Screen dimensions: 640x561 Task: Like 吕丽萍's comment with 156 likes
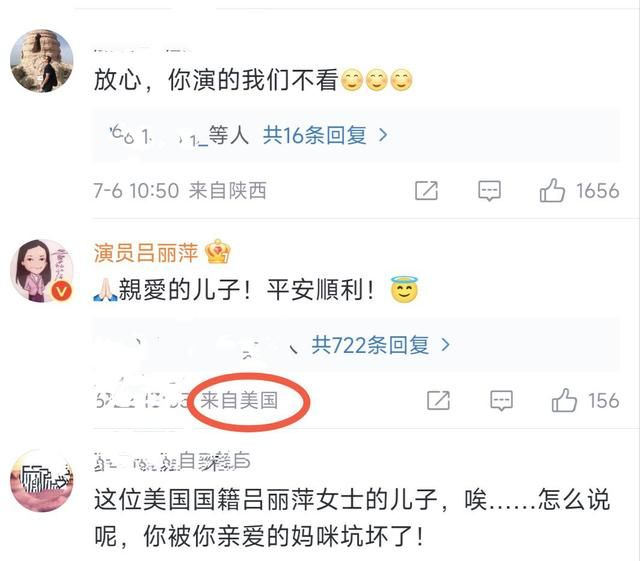[x=564, y=400]
